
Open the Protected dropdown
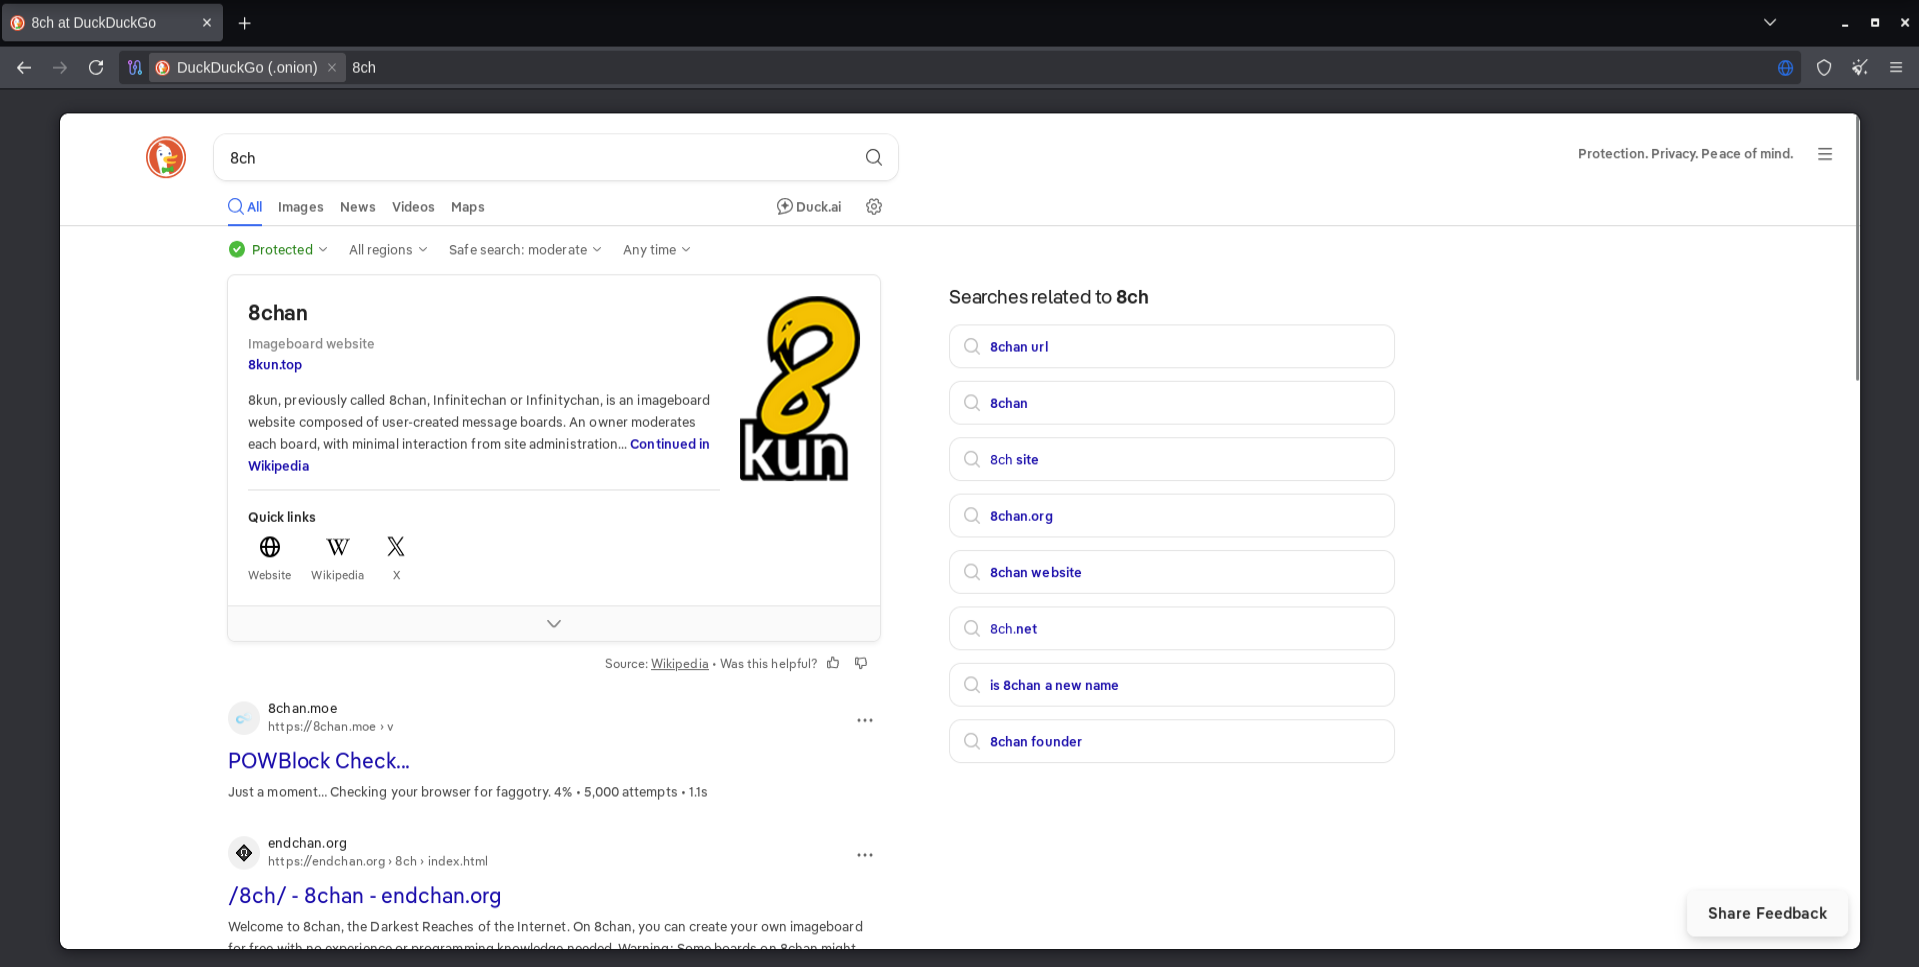[278, 250]
